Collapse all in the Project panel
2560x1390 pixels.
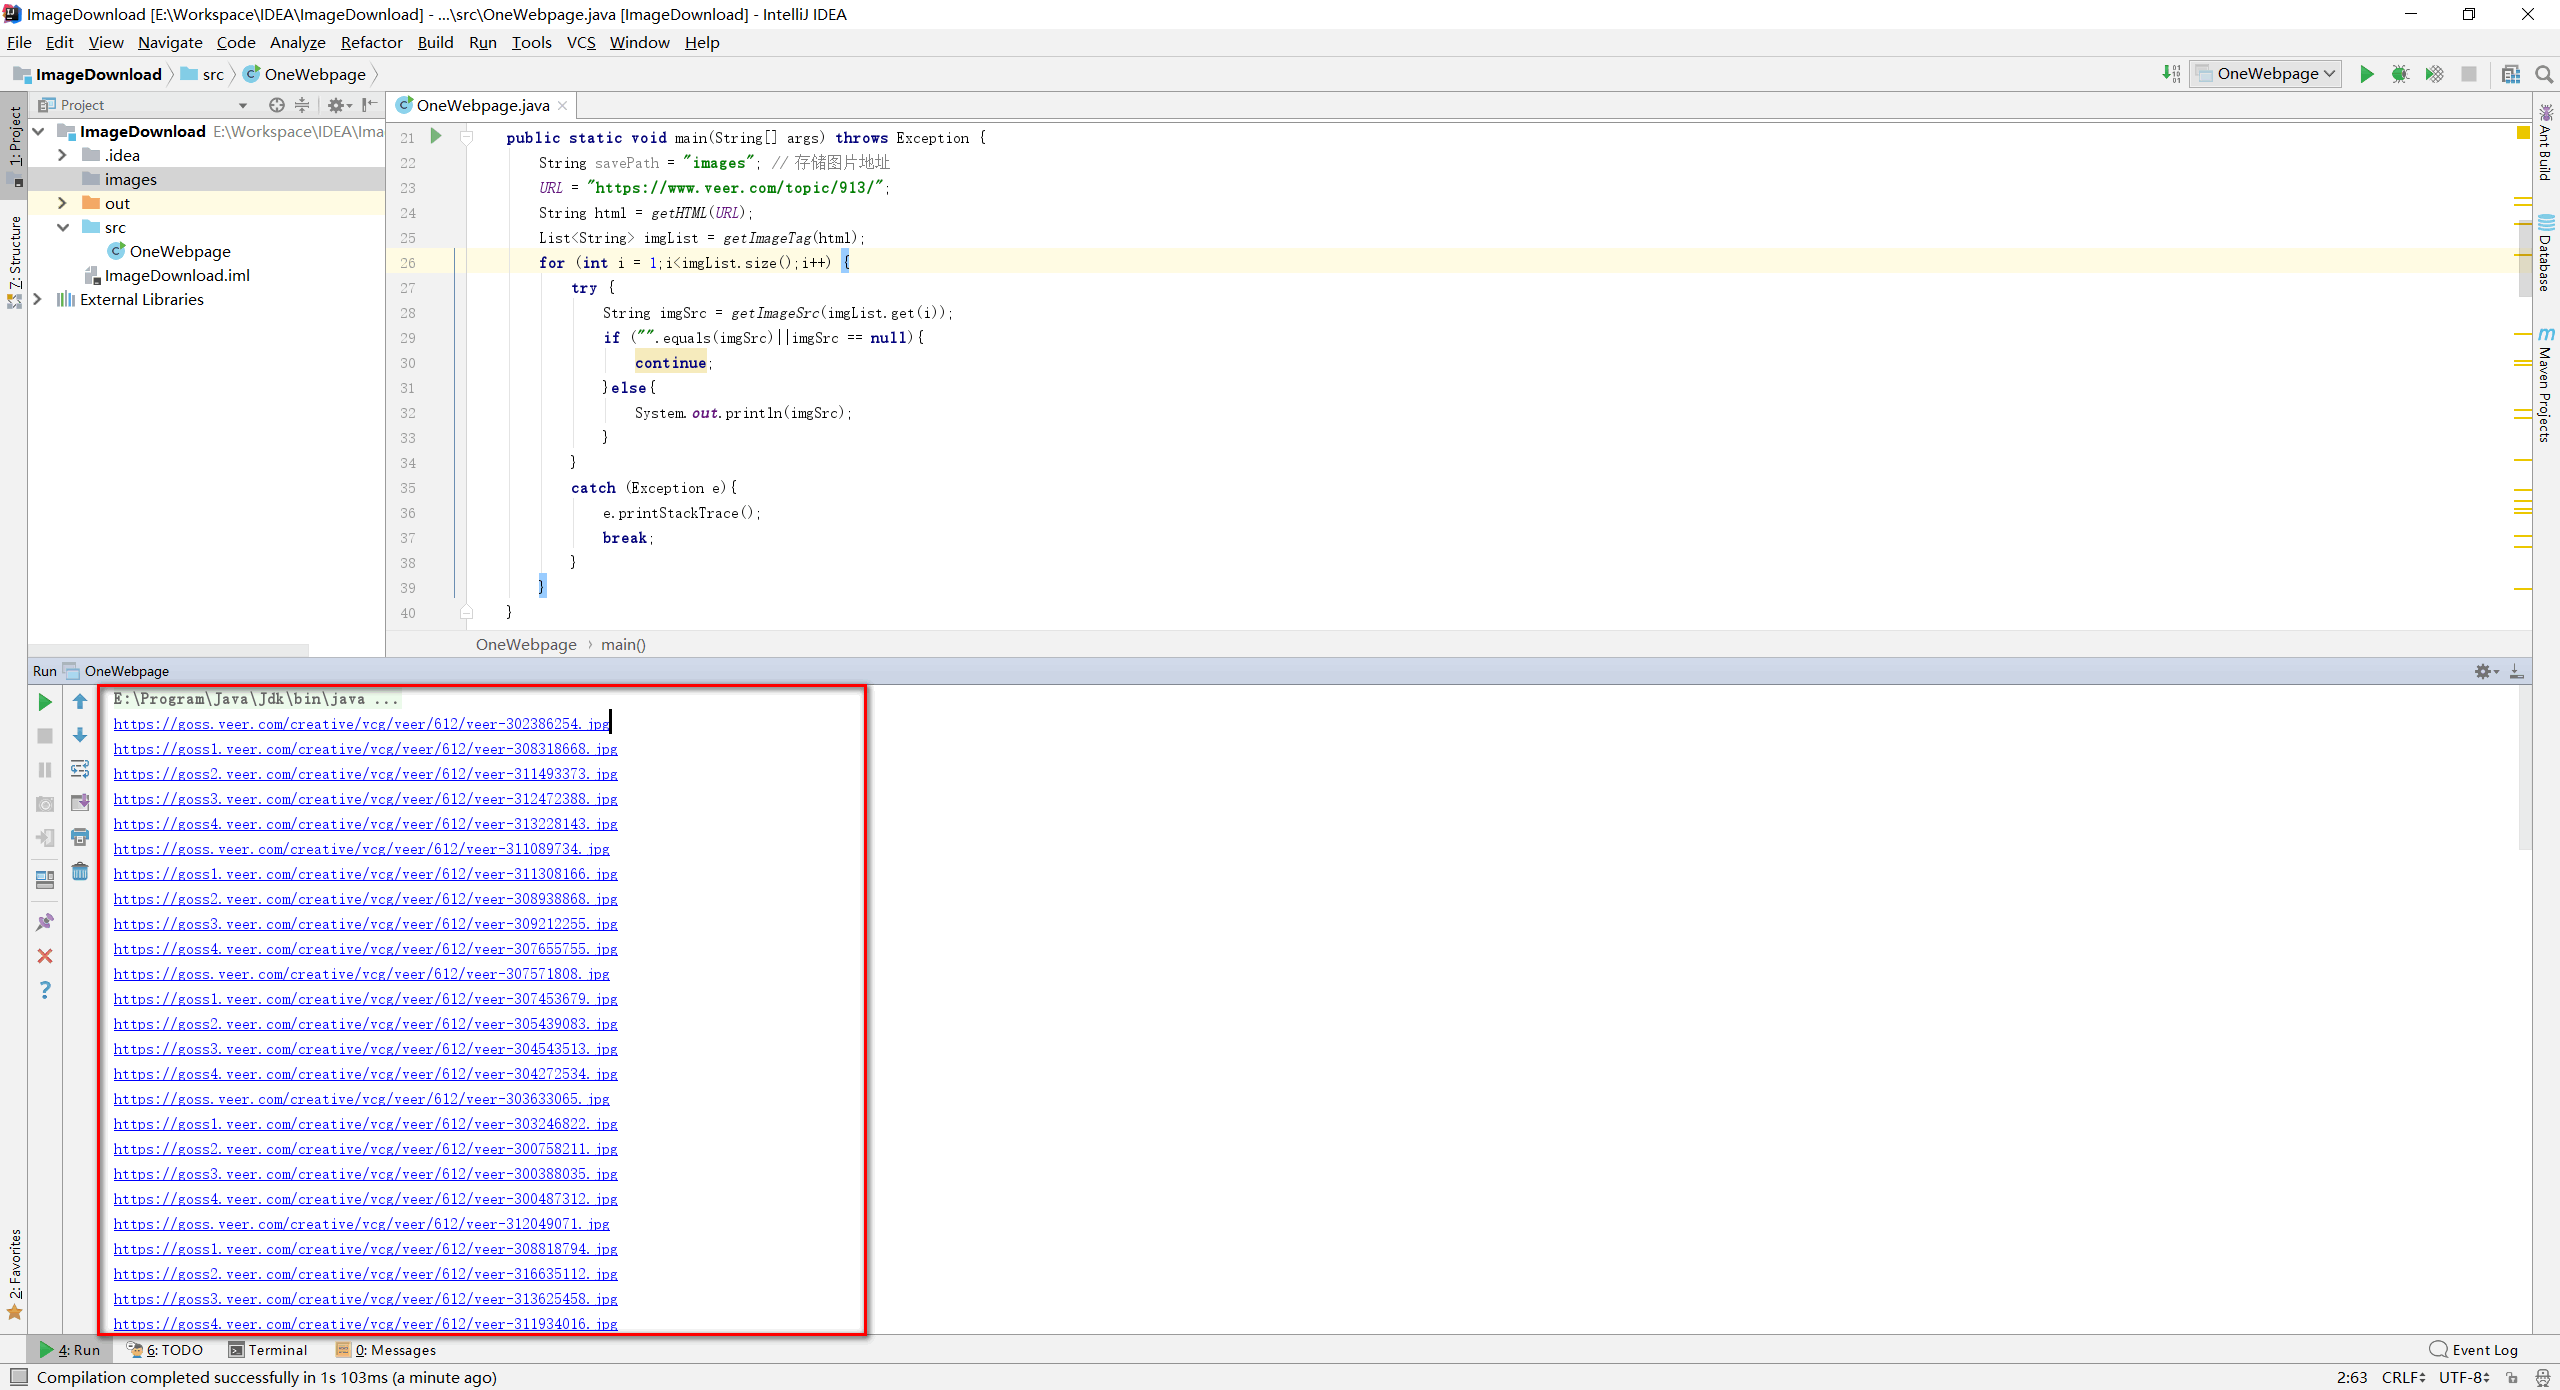pyautogui.click(x=302, y=105)
